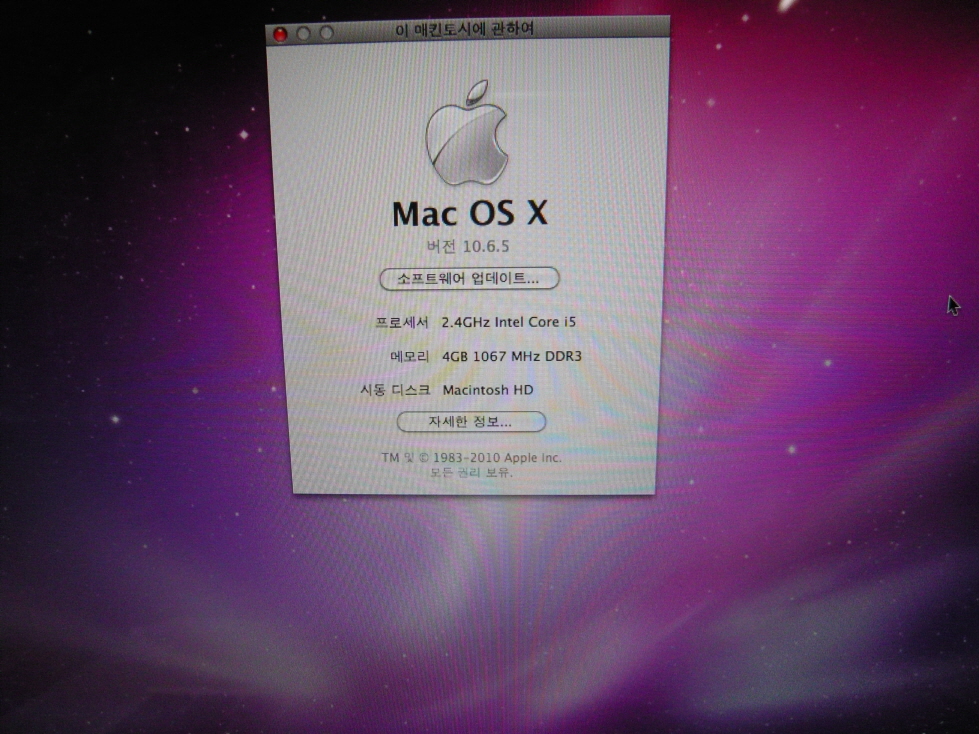The height and width of the screenshot is (734, 979).
Task: Click the 시동 디스크 label
Action: click(395, 389)
